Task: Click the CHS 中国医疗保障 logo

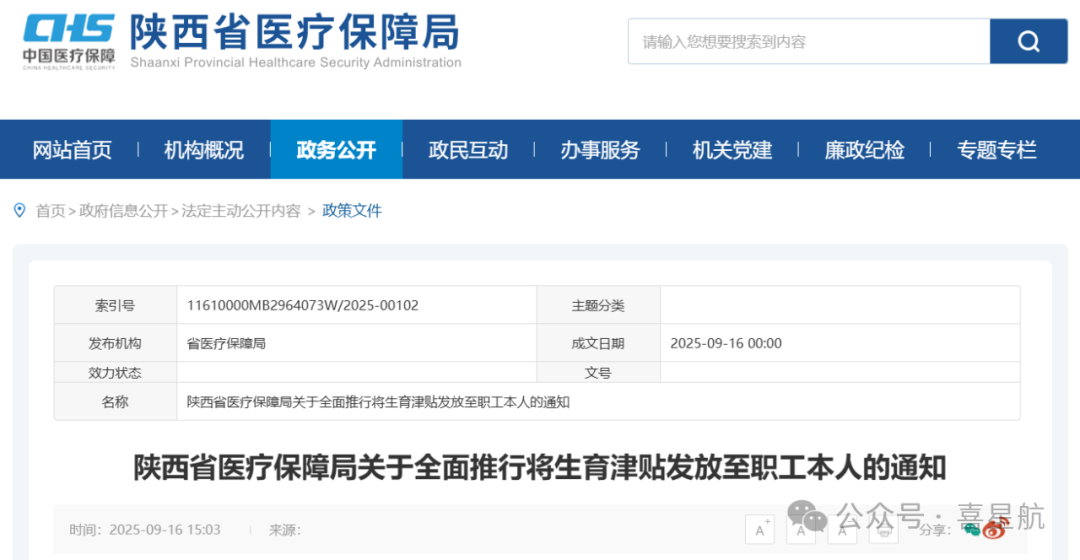Action: (68, 41)
